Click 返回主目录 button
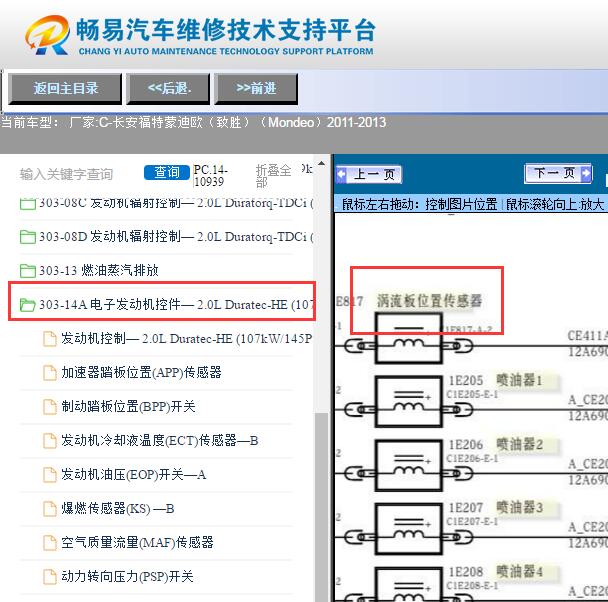The image size is (608, 602). tap(65, 89)
